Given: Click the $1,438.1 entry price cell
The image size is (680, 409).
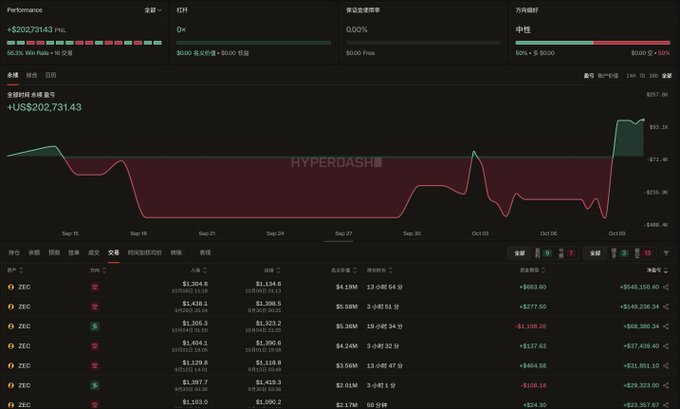Looking at the screenshot, I should point(195,303).
